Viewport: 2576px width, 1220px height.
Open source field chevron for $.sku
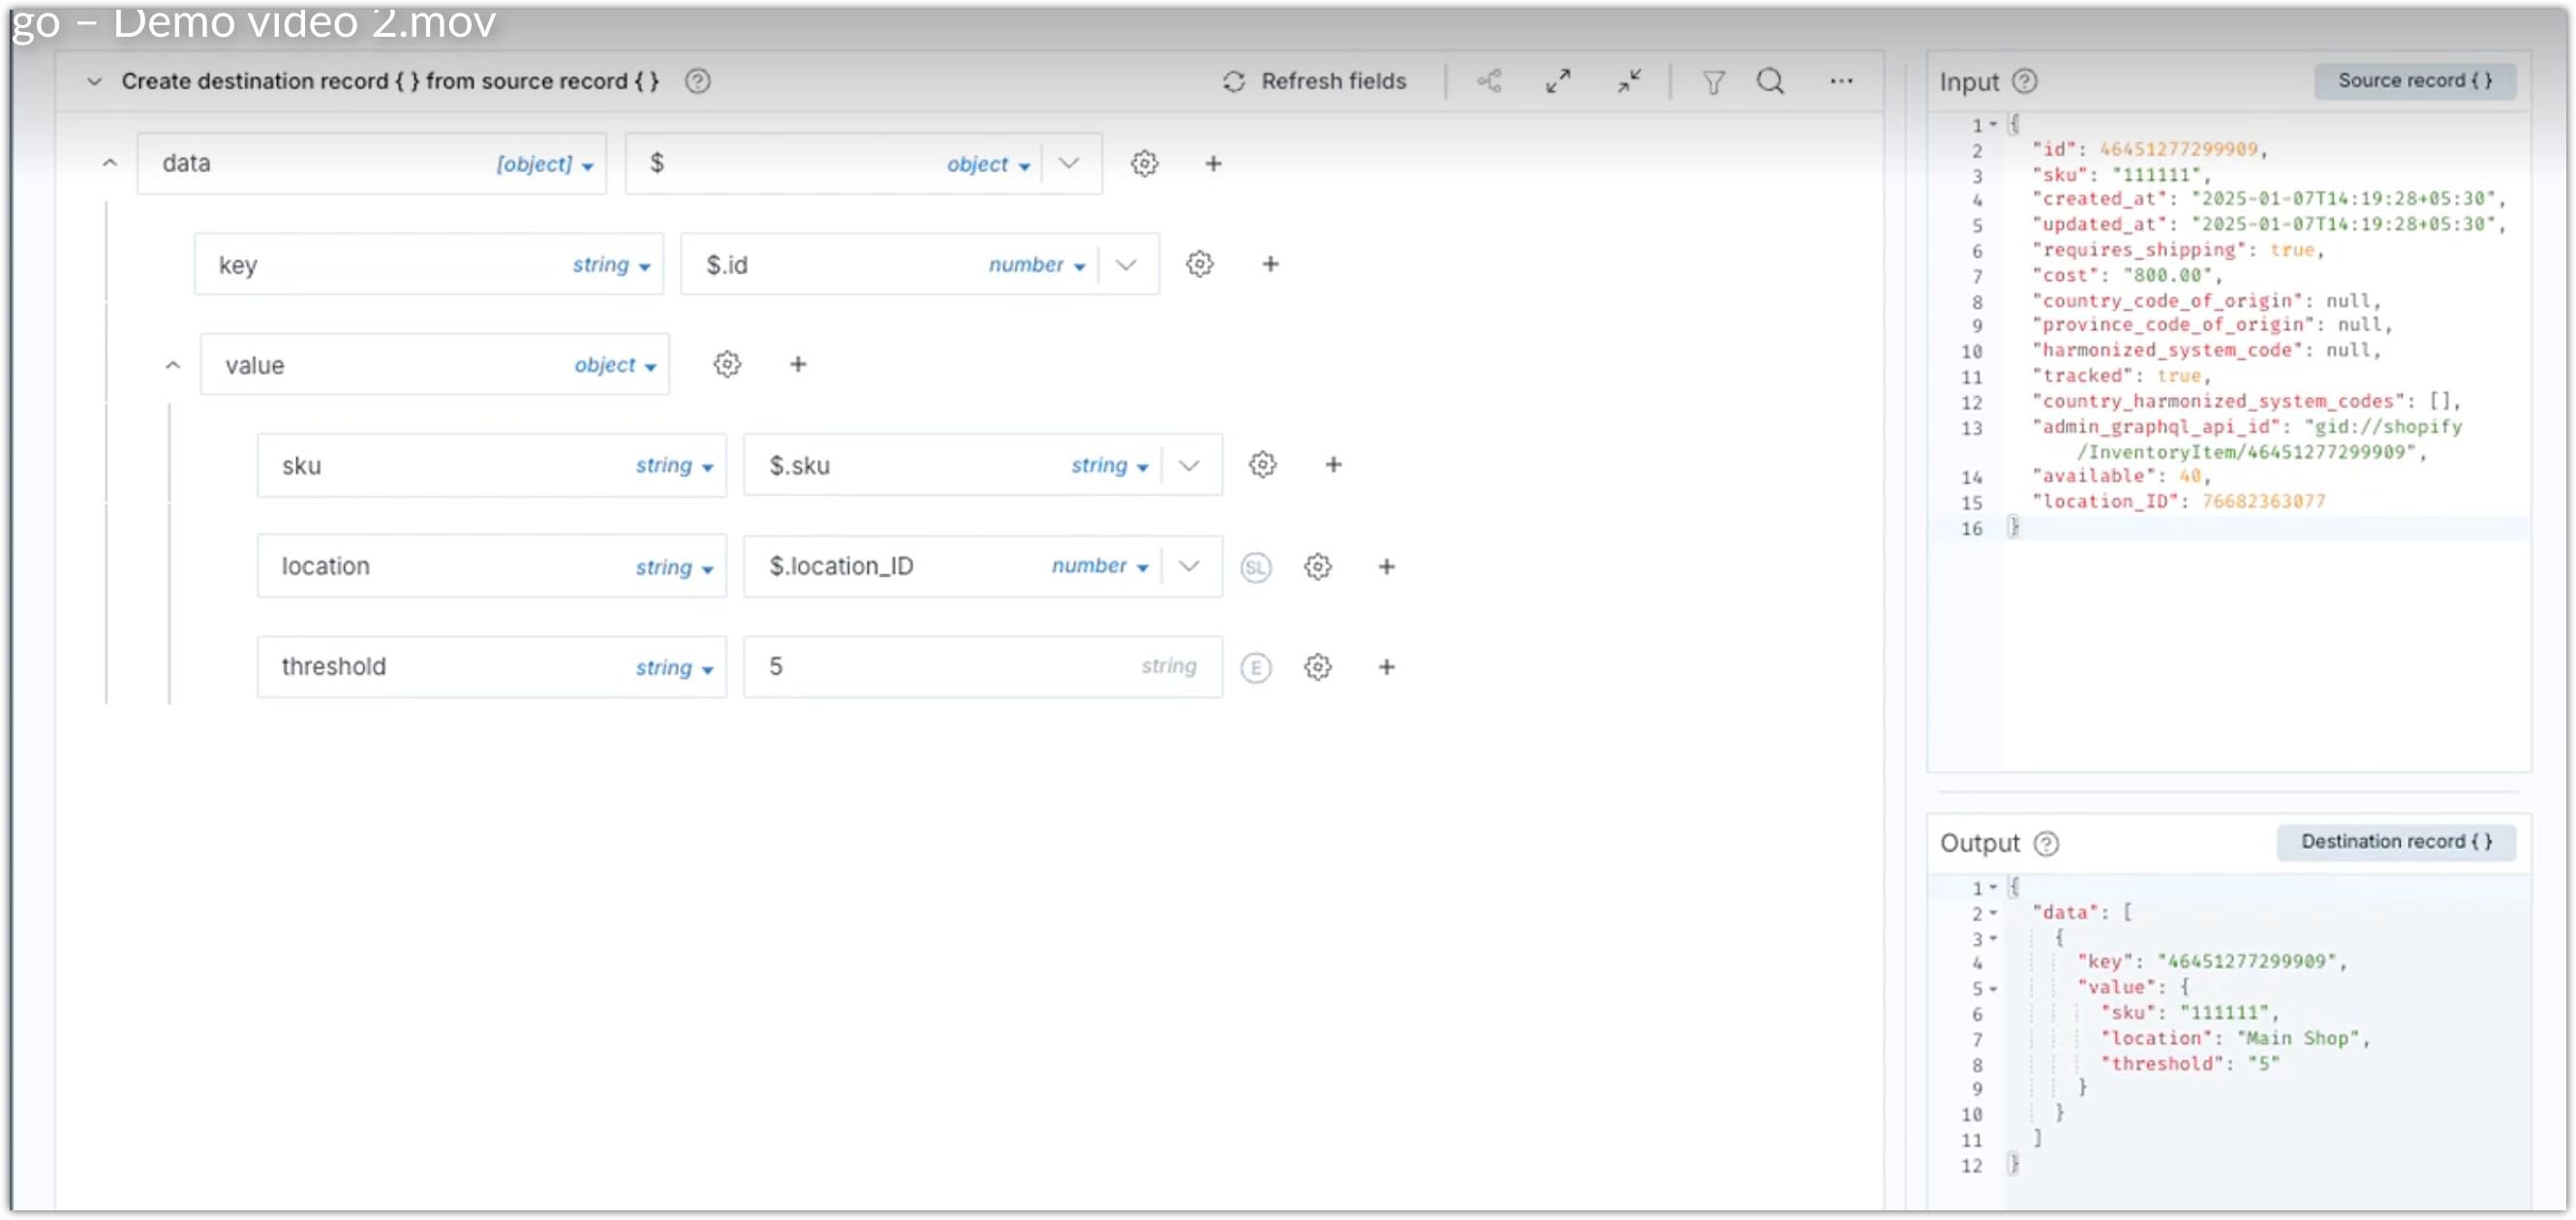point(1188,465)
